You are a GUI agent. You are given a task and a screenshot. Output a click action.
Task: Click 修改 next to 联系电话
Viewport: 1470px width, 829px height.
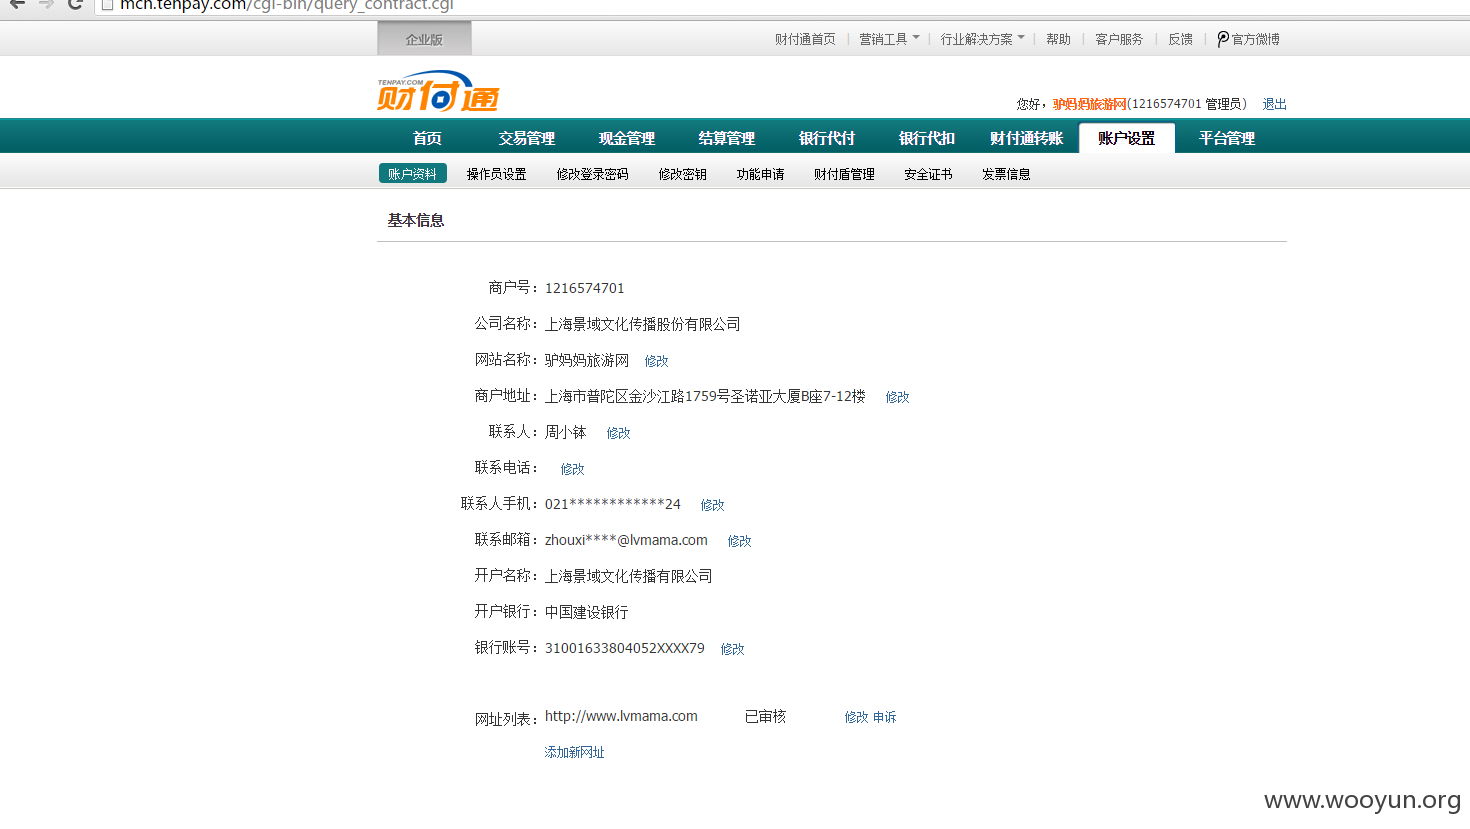pos(572,469)
